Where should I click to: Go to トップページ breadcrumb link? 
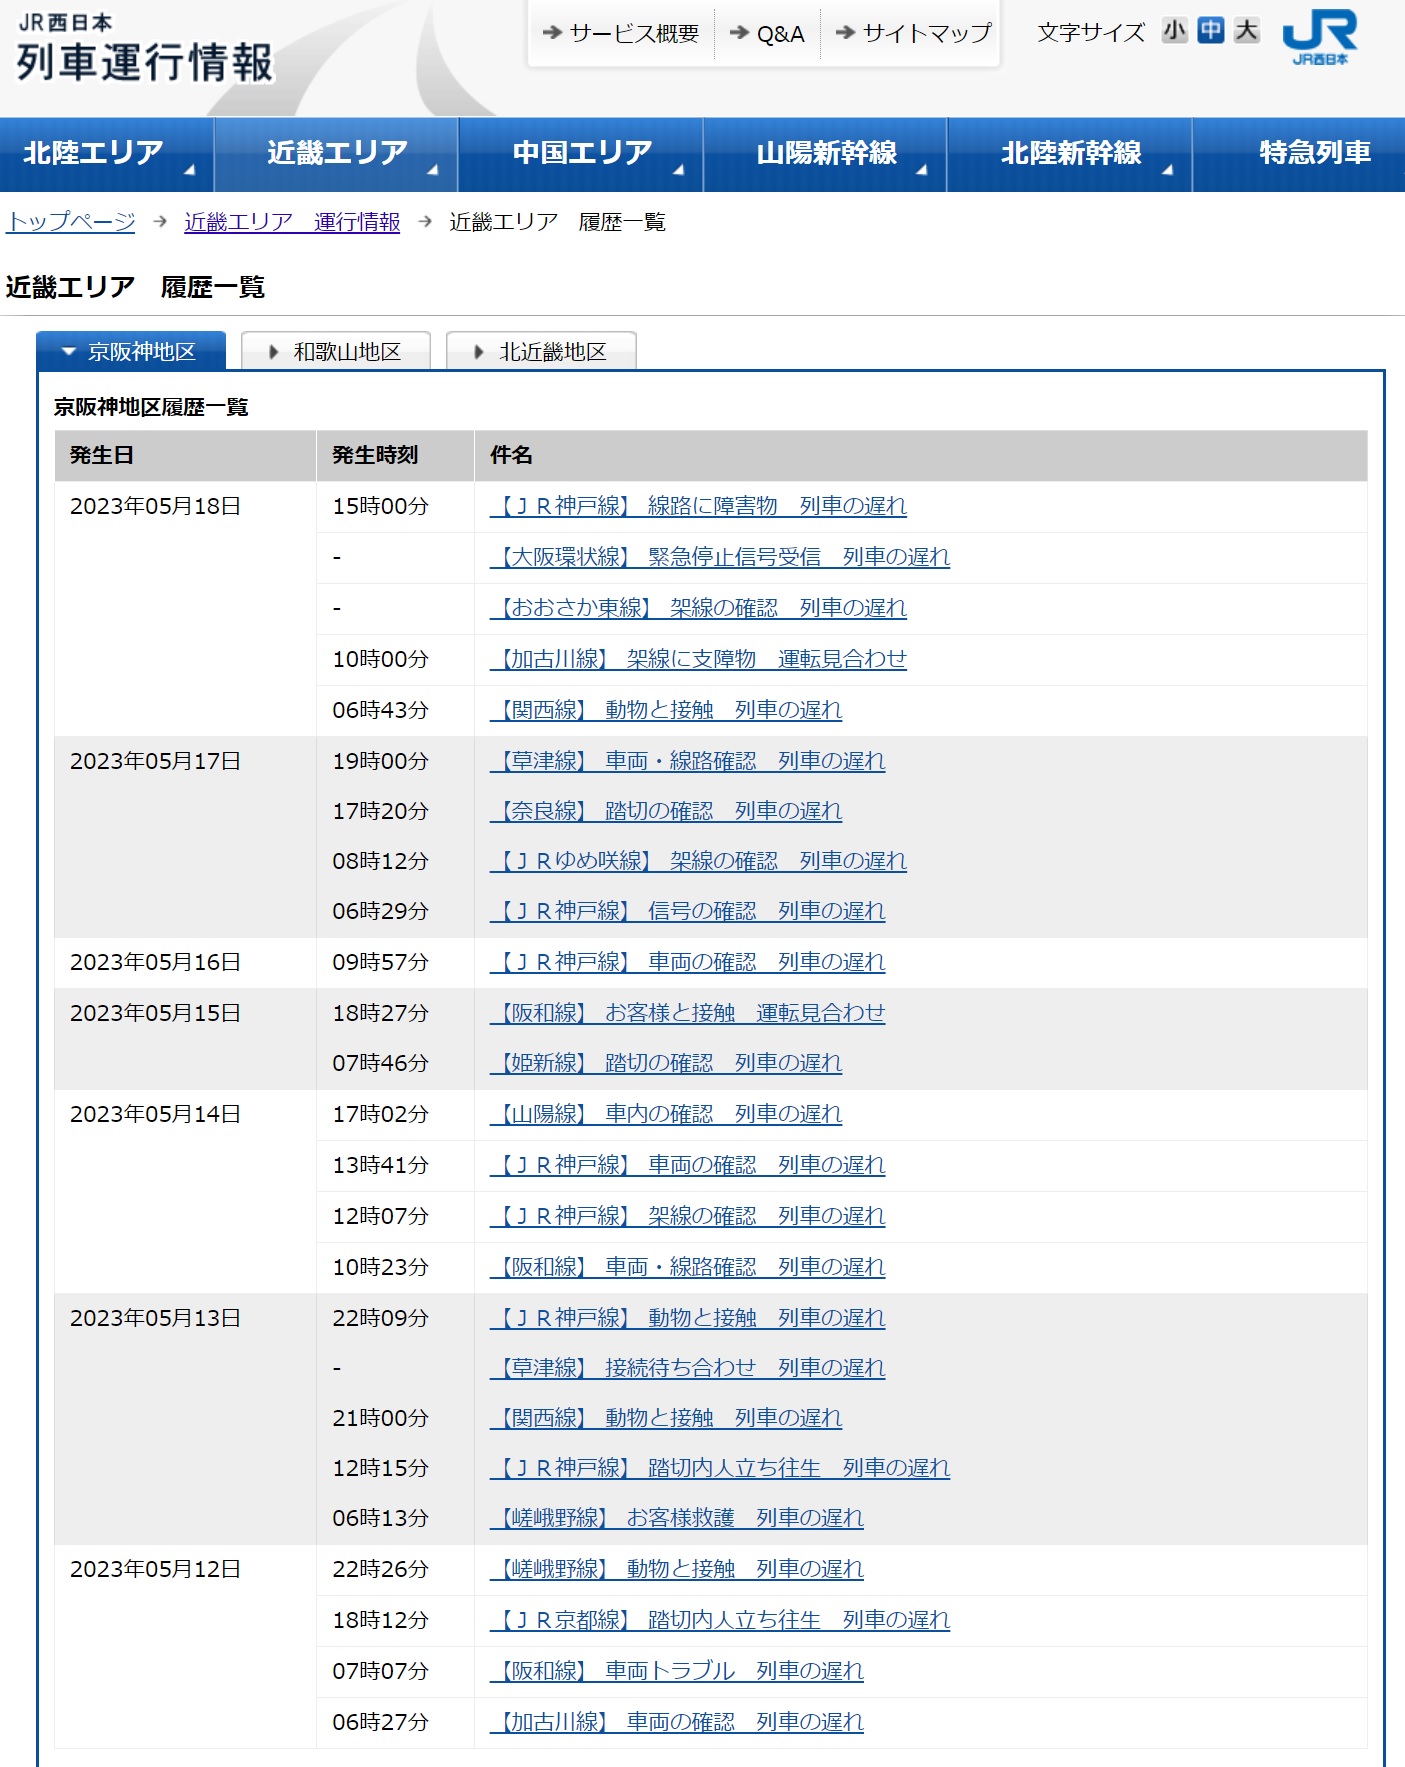click(x=70, y=222)
